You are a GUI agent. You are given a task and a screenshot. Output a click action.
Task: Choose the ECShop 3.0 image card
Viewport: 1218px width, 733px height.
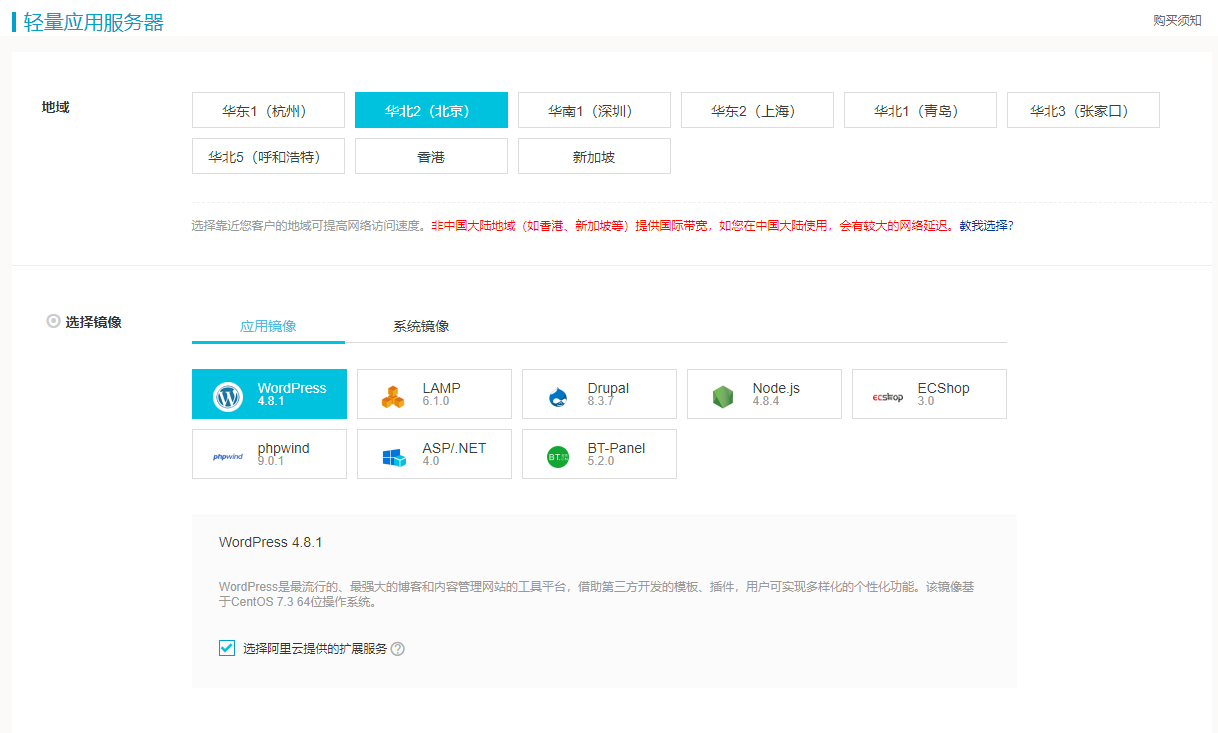(929, 394)
